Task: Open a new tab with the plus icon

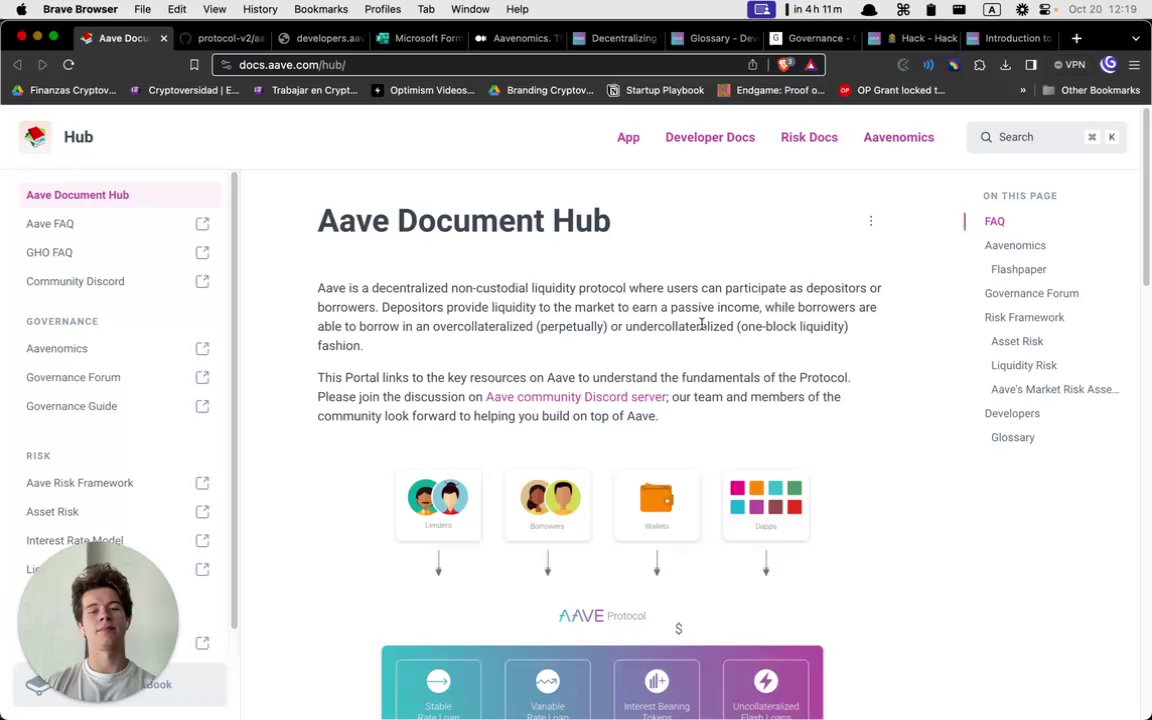Action: tap(1076, 38)
